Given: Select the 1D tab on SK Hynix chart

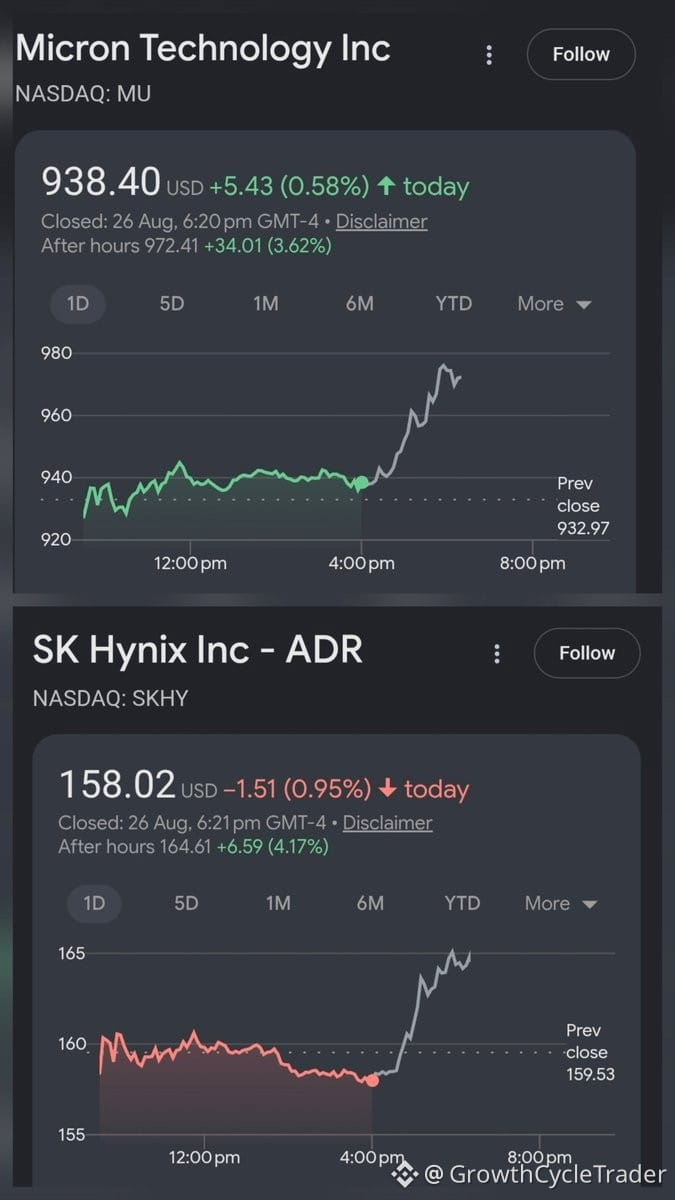Looking at the screenshot, I should point(94,904).
